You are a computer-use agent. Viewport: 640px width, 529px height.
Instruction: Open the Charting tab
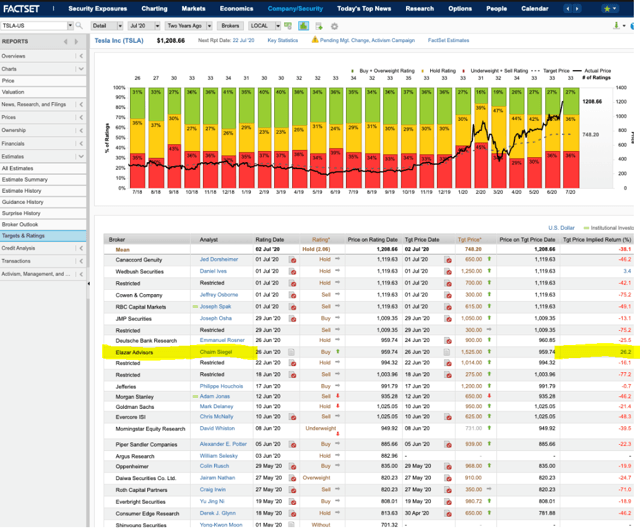coord(154,9)
